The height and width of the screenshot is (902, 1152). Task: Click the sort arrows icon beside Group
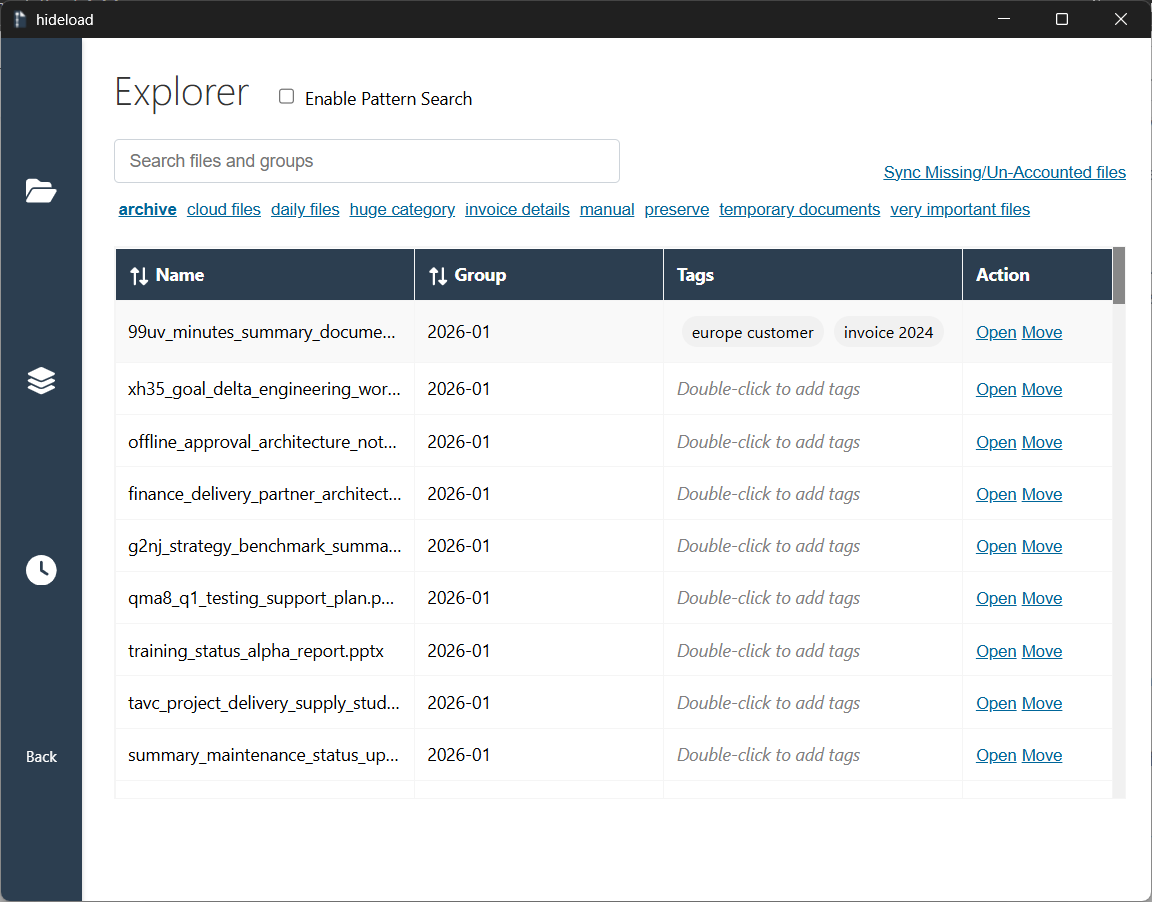[x=438, y=275]
